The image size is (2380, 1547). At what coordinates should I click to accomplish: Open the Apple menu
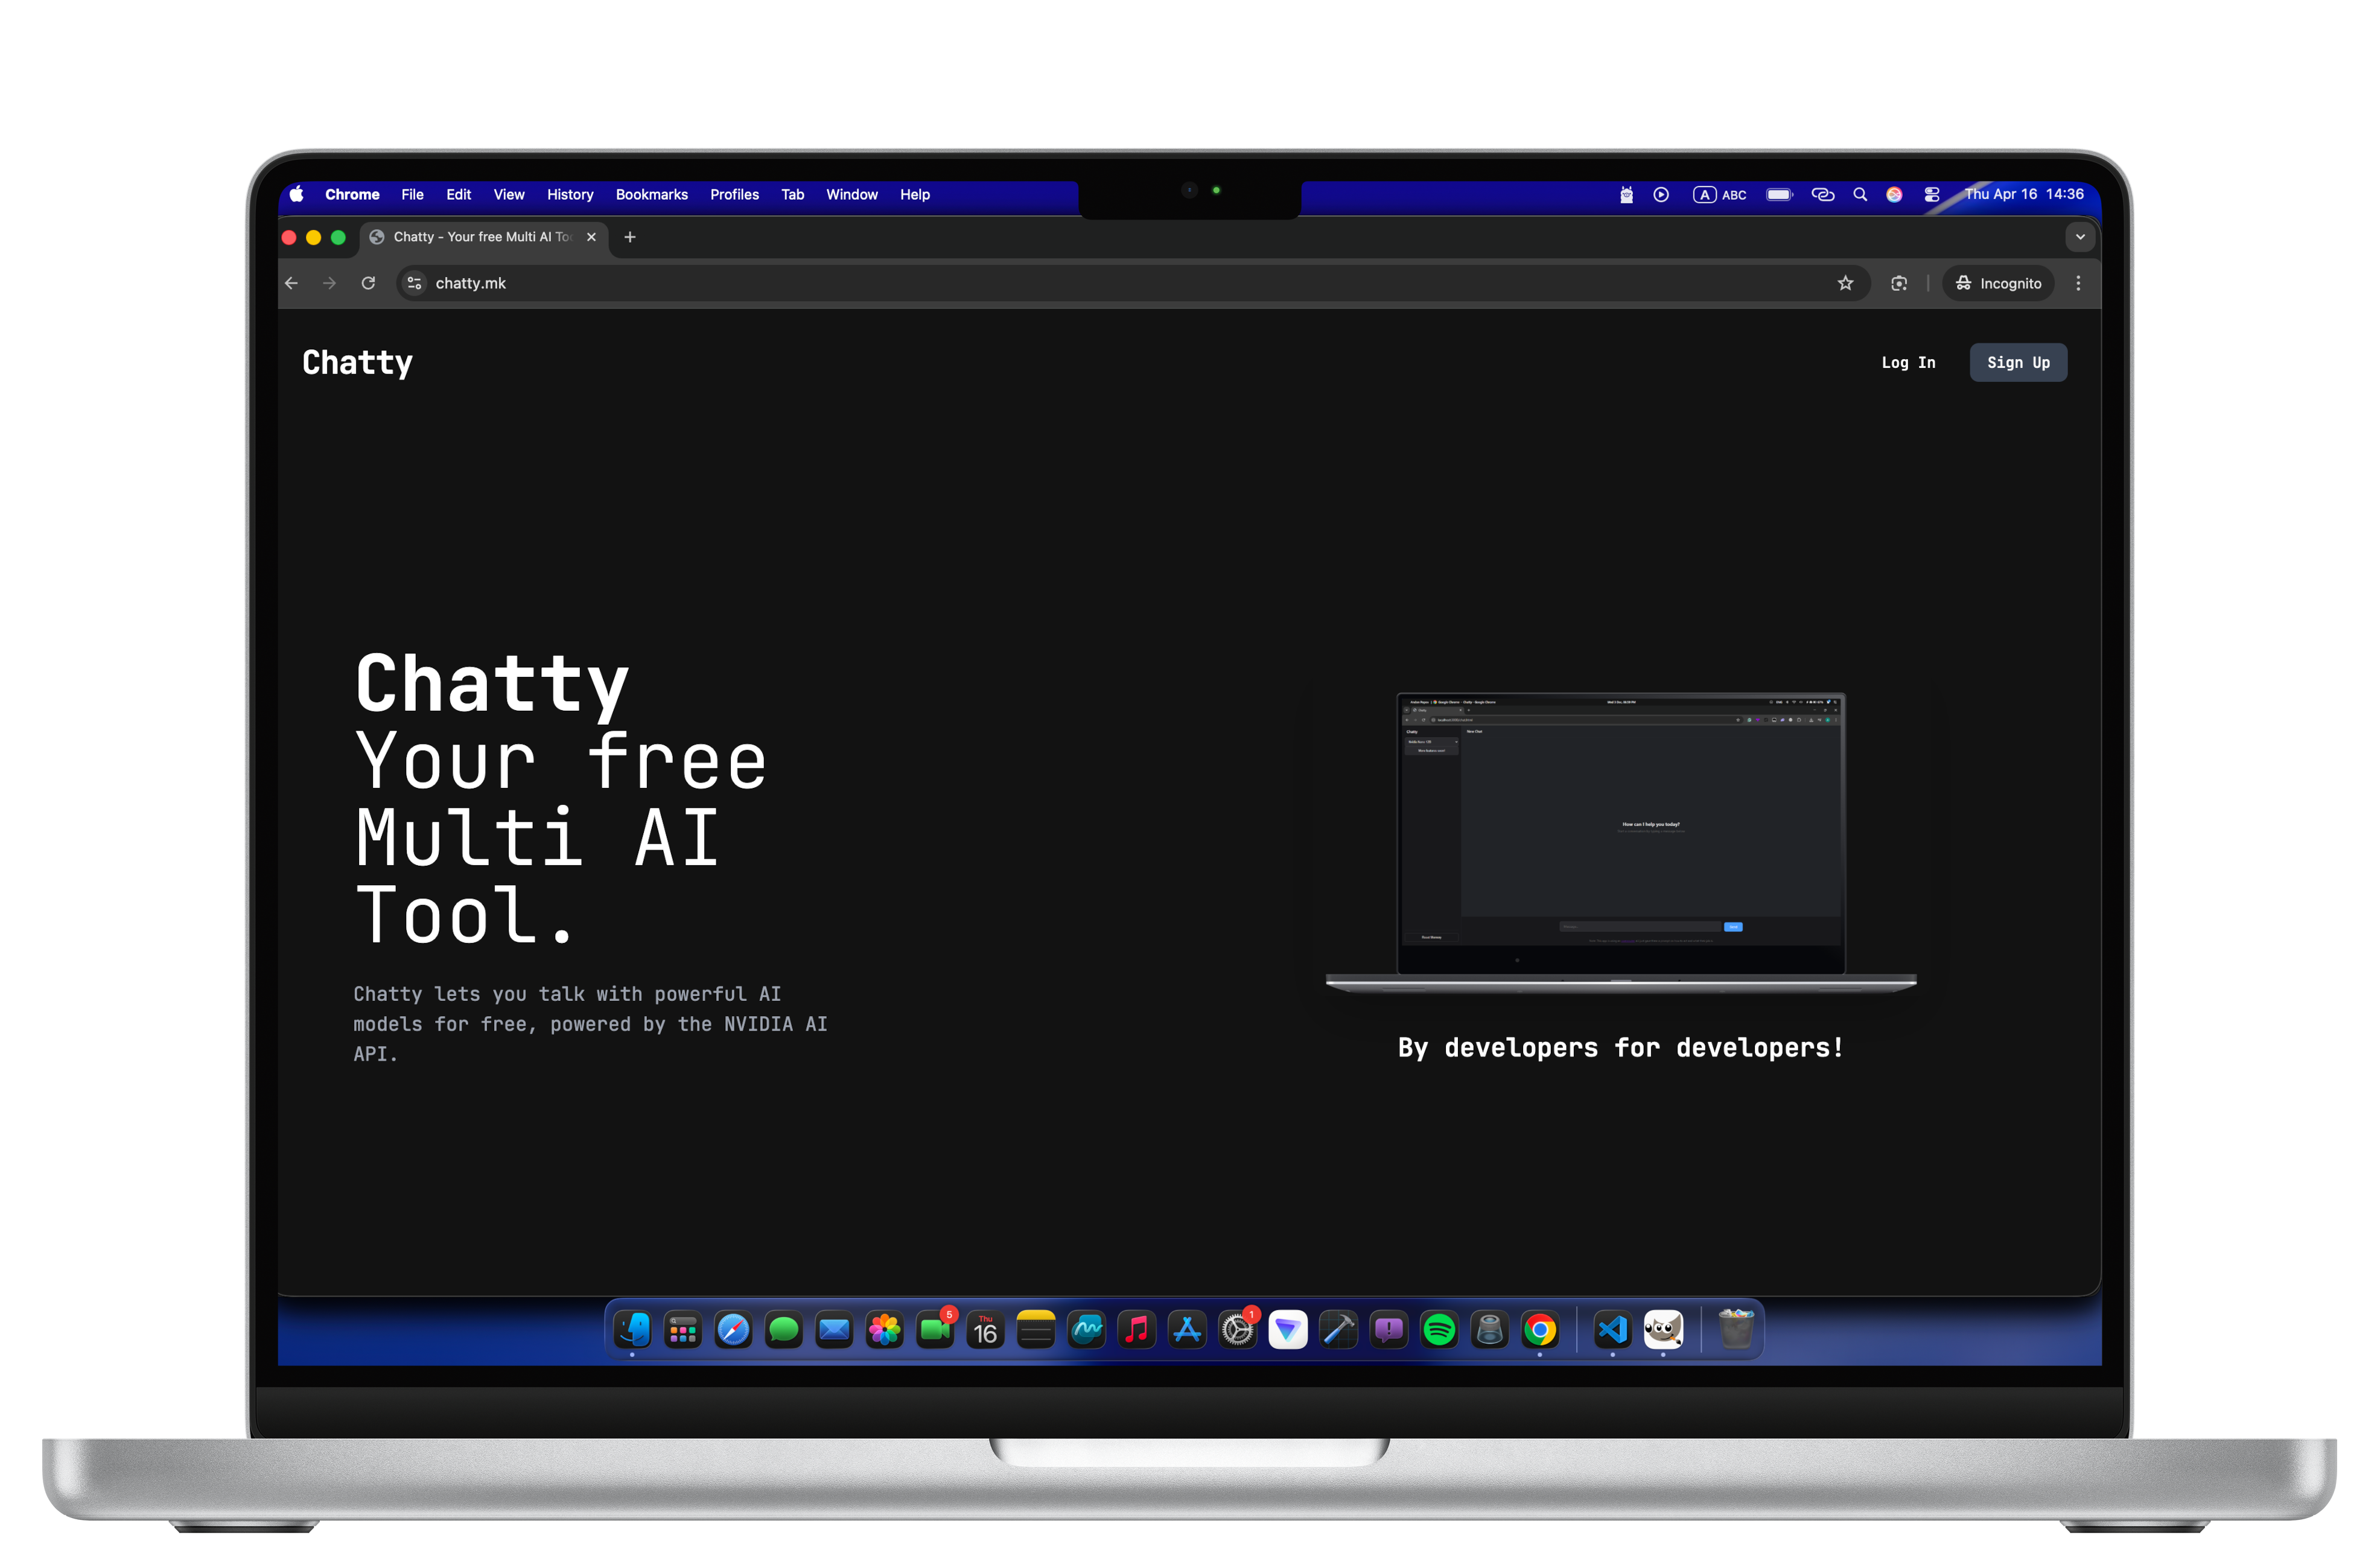(x=297, y=194)
